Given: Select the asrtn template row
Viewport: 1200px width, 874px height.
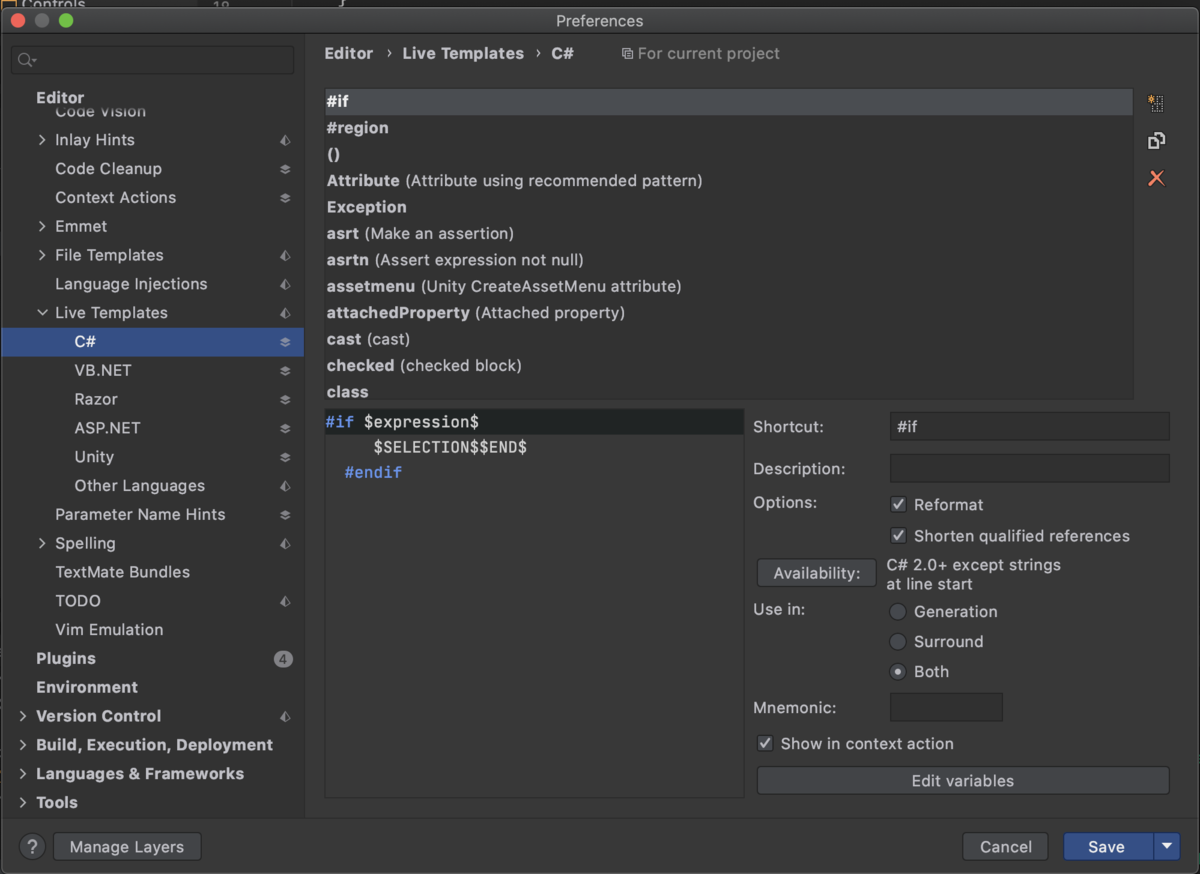Looking at the screenshot, I should [729, 260].
